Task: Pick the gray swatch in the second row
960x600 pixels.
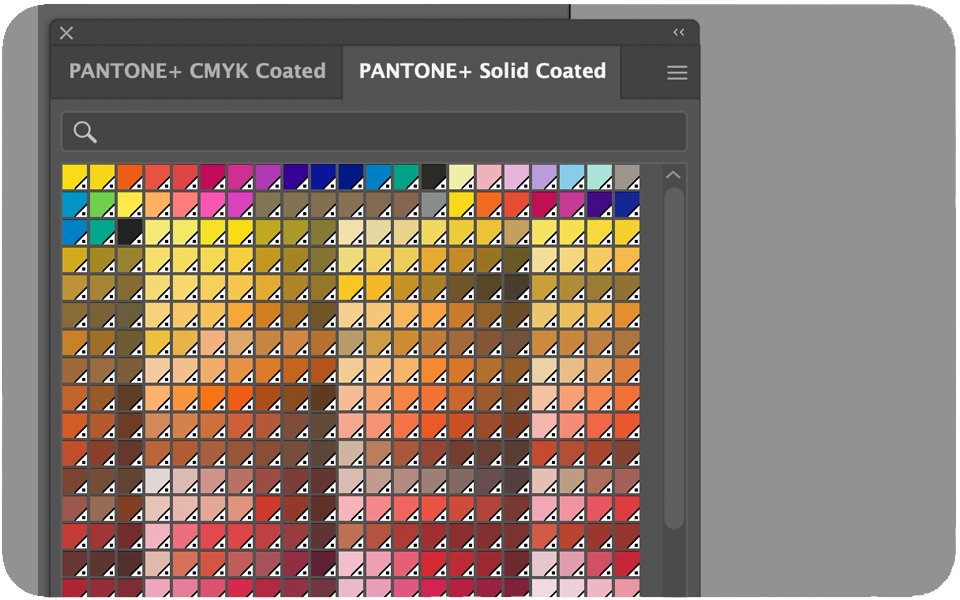Action: click(x=433, y=204)
